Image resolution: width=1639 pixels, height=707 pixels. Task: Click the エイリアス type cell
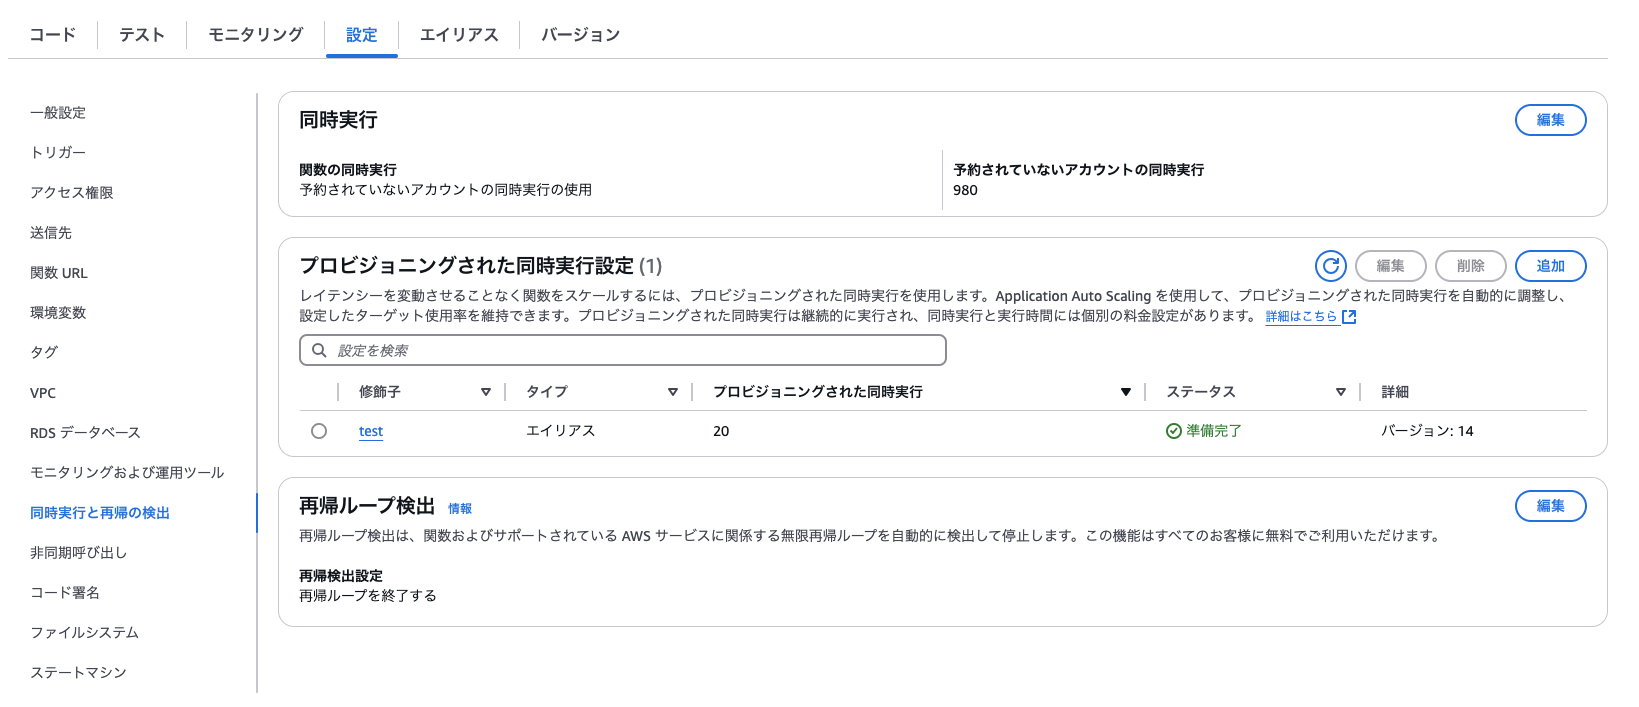pyautogui.click(x=561, y=431)
